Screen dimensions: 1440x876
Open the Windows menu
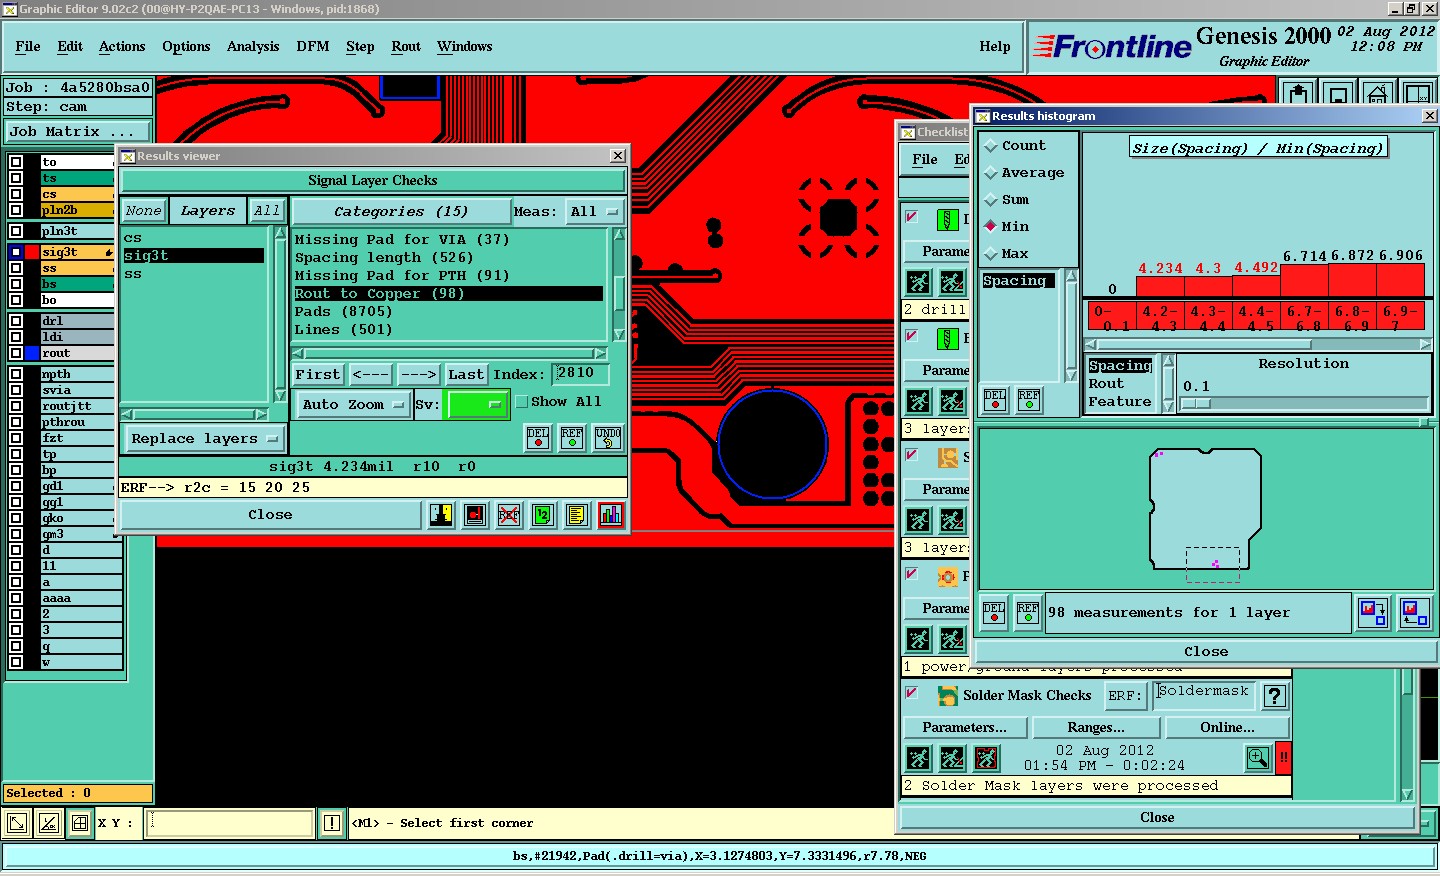tap(465, 47)
